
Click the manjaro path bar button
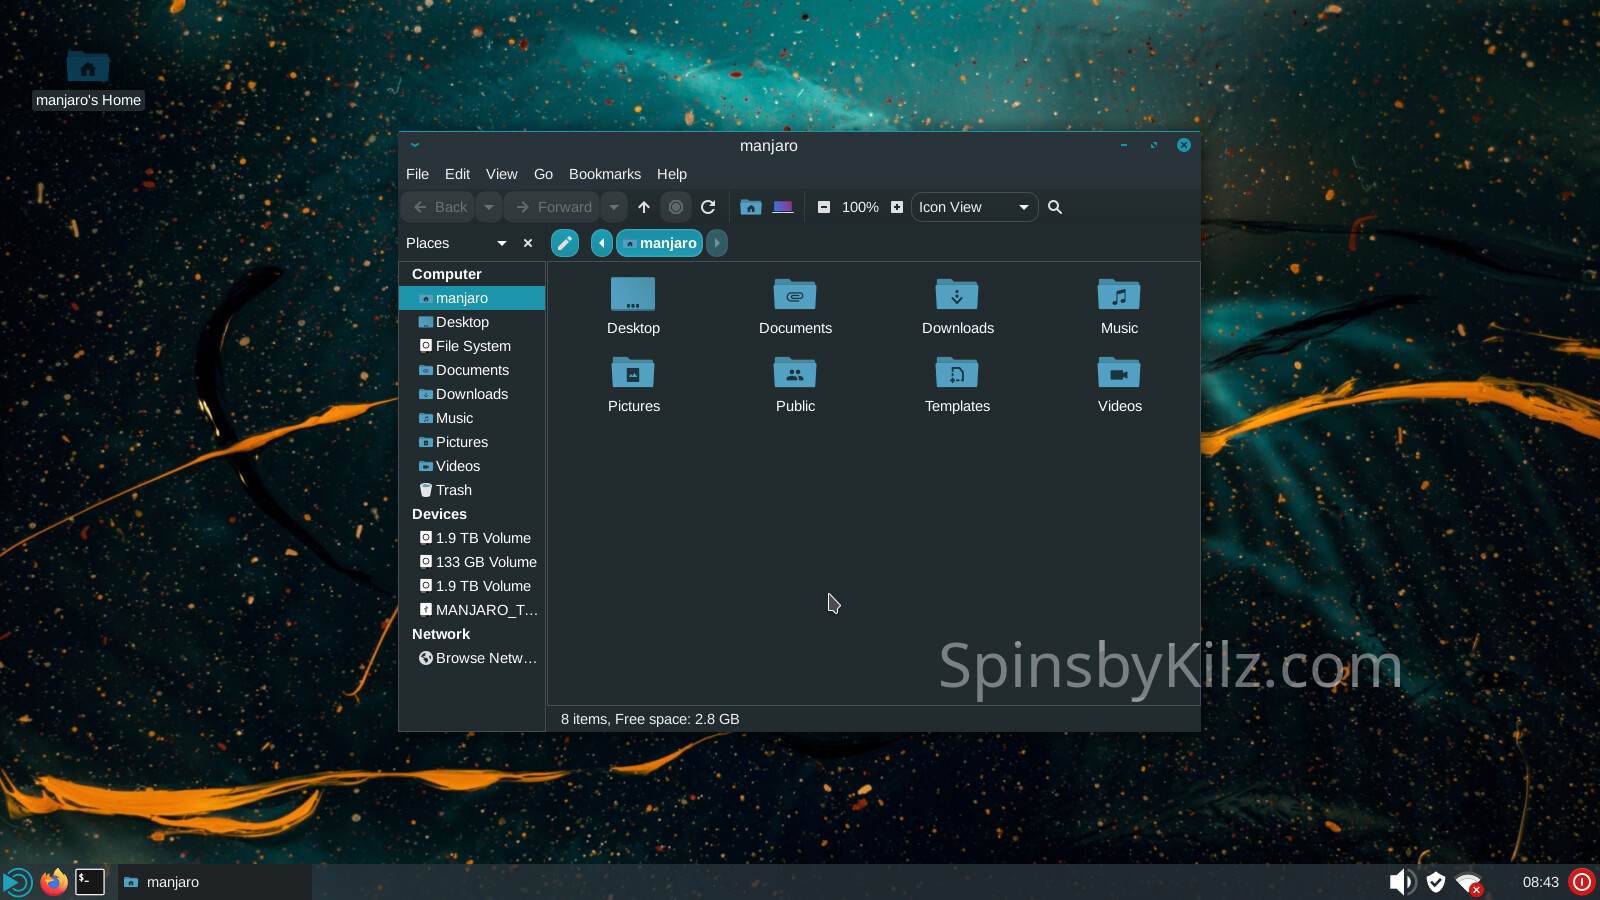coord(660,243)
